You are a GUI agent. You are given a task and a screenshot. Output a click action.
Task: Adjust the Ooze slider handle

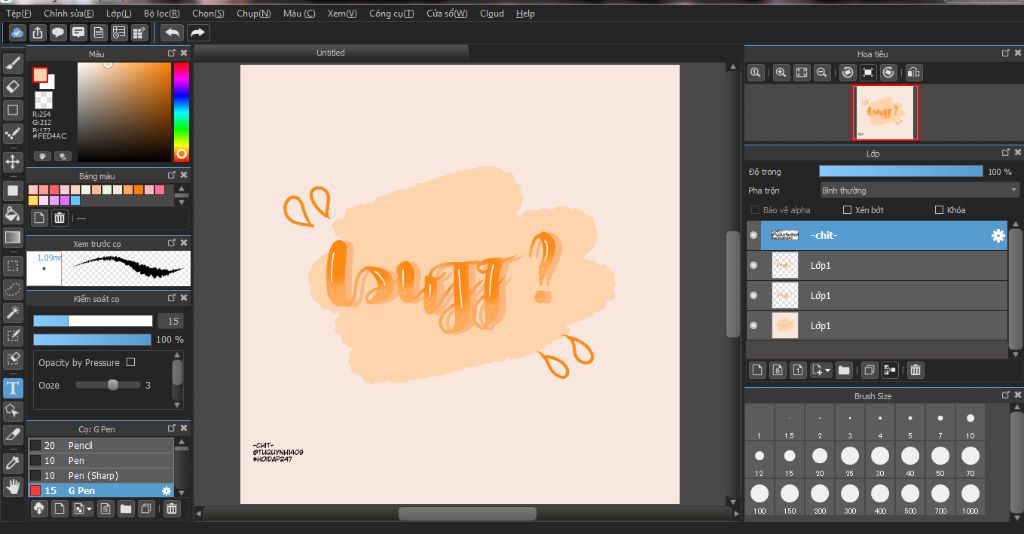pos(113,385)
